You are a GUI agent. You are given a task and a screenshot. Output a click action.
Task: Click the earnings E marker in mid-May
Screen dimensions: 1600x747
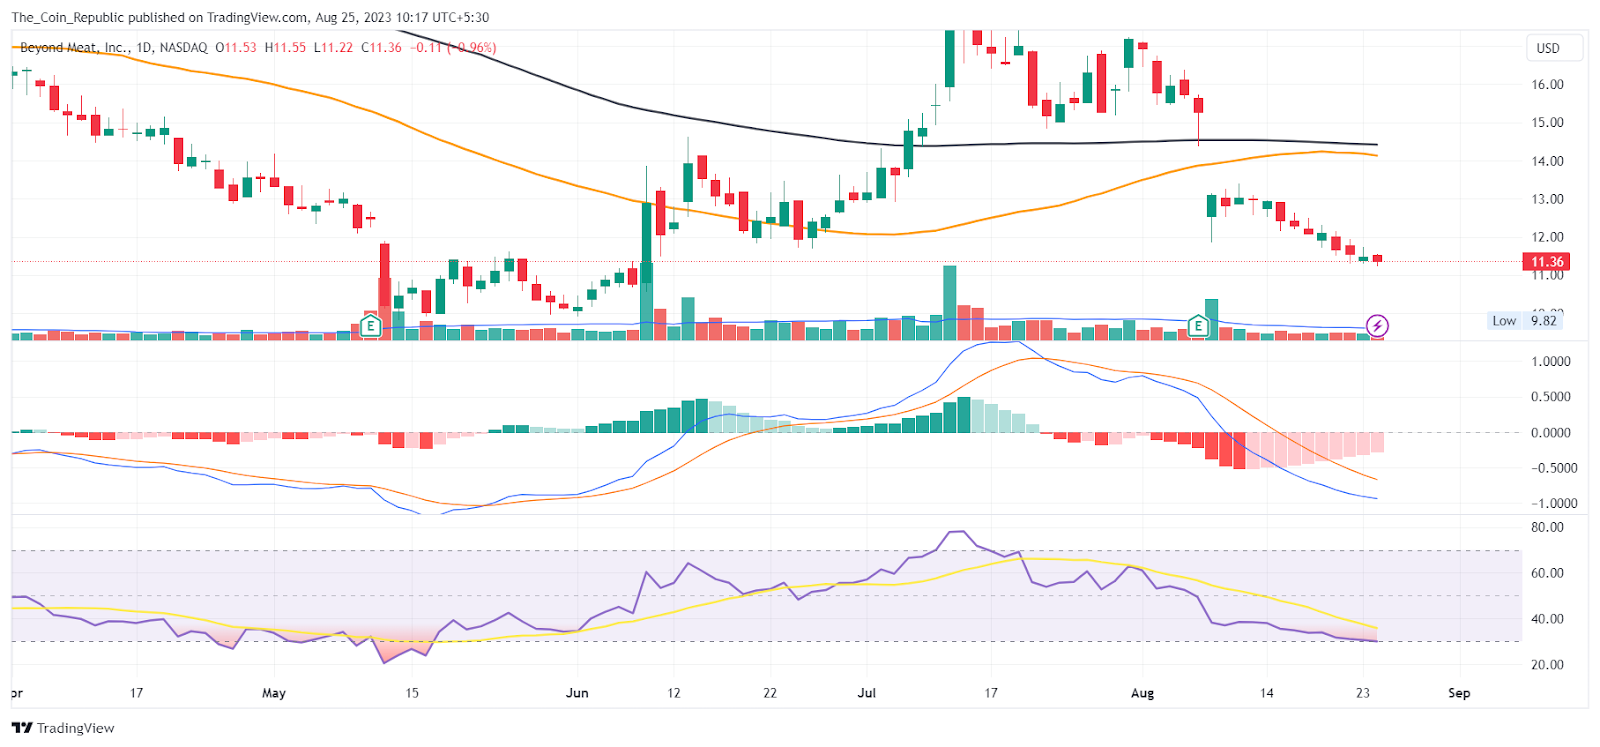tap(371, 326)
